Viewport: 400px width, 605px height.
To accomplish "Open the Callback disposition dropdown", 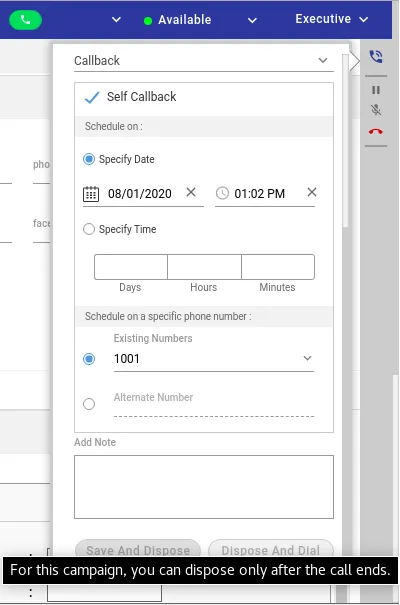I will coord(204,61).
